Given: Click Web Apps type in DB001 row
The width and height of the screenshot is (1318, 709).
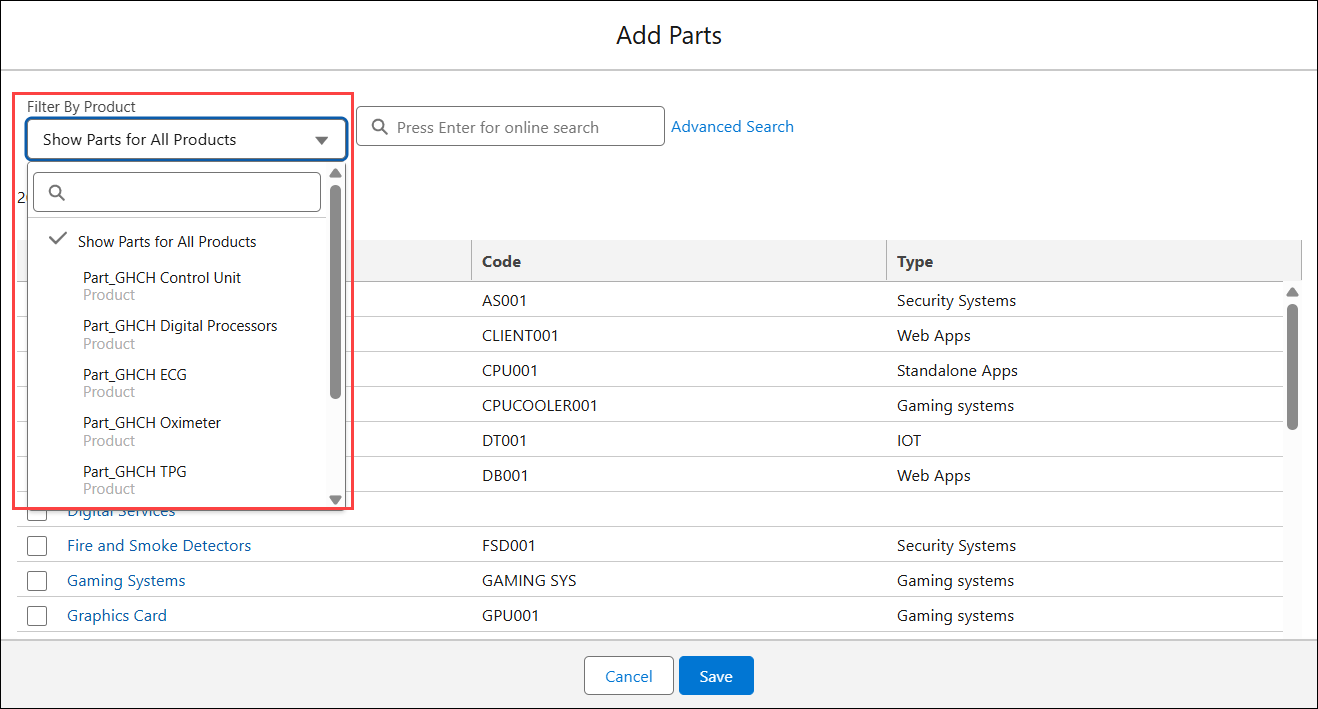Looking at the screenshot, I should tap(934, 475).
